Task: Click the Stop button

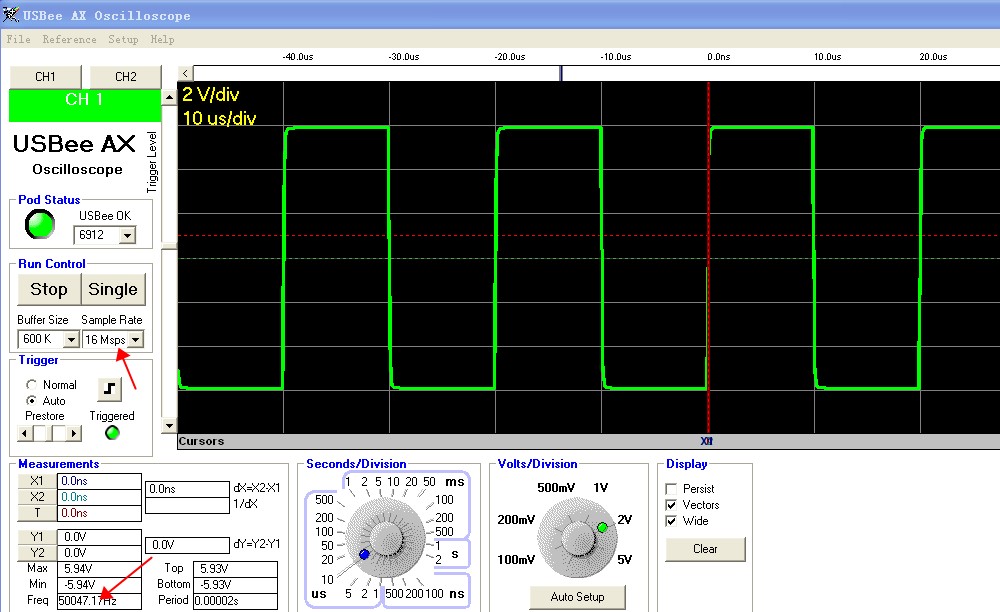Action: coord(49,289)
